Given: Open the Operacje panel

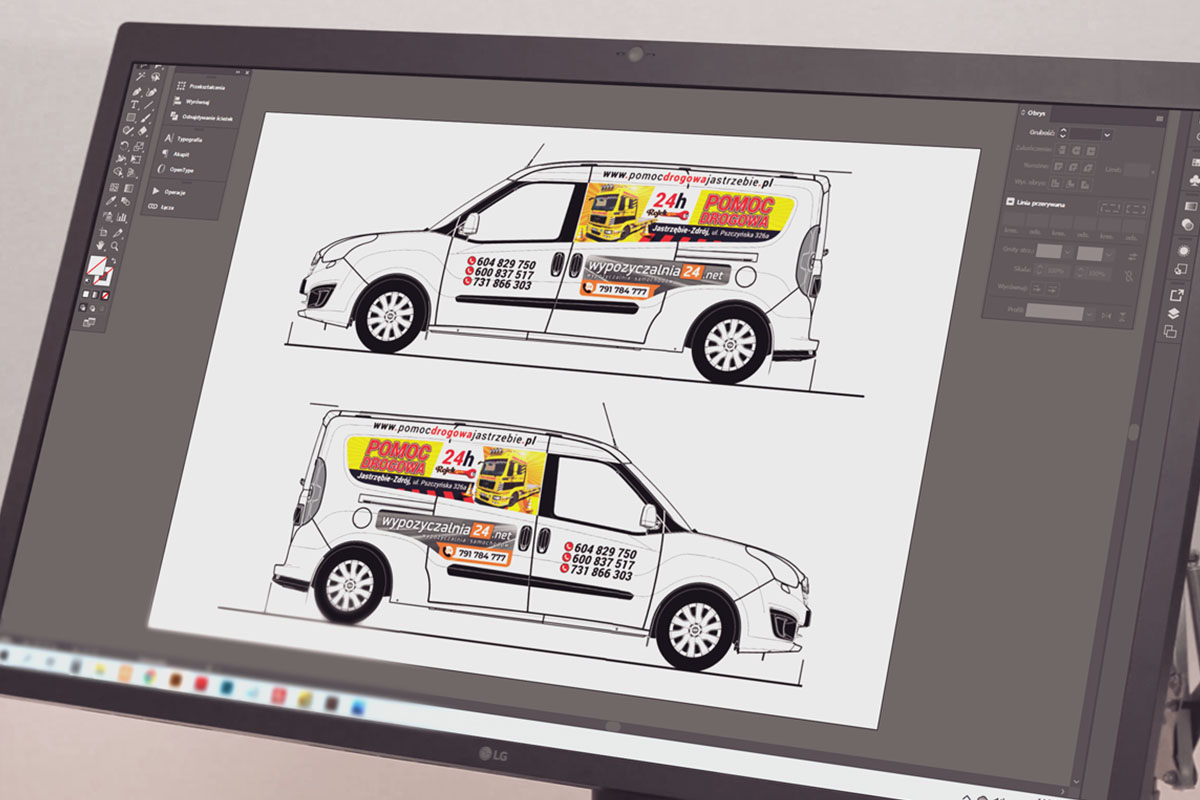Looking at the screenshot, I should point(168,191).
